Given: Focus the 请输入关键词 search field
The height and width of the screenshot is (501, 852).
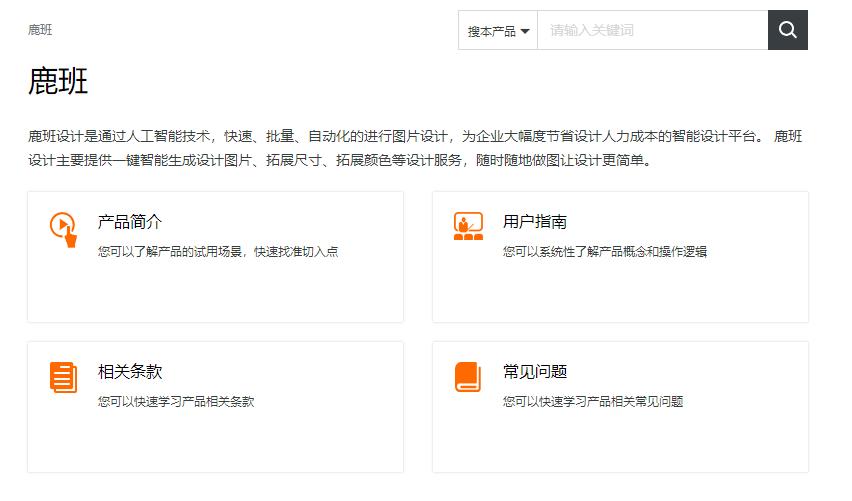Looking at the screenshot, I should tap(652, 30).
